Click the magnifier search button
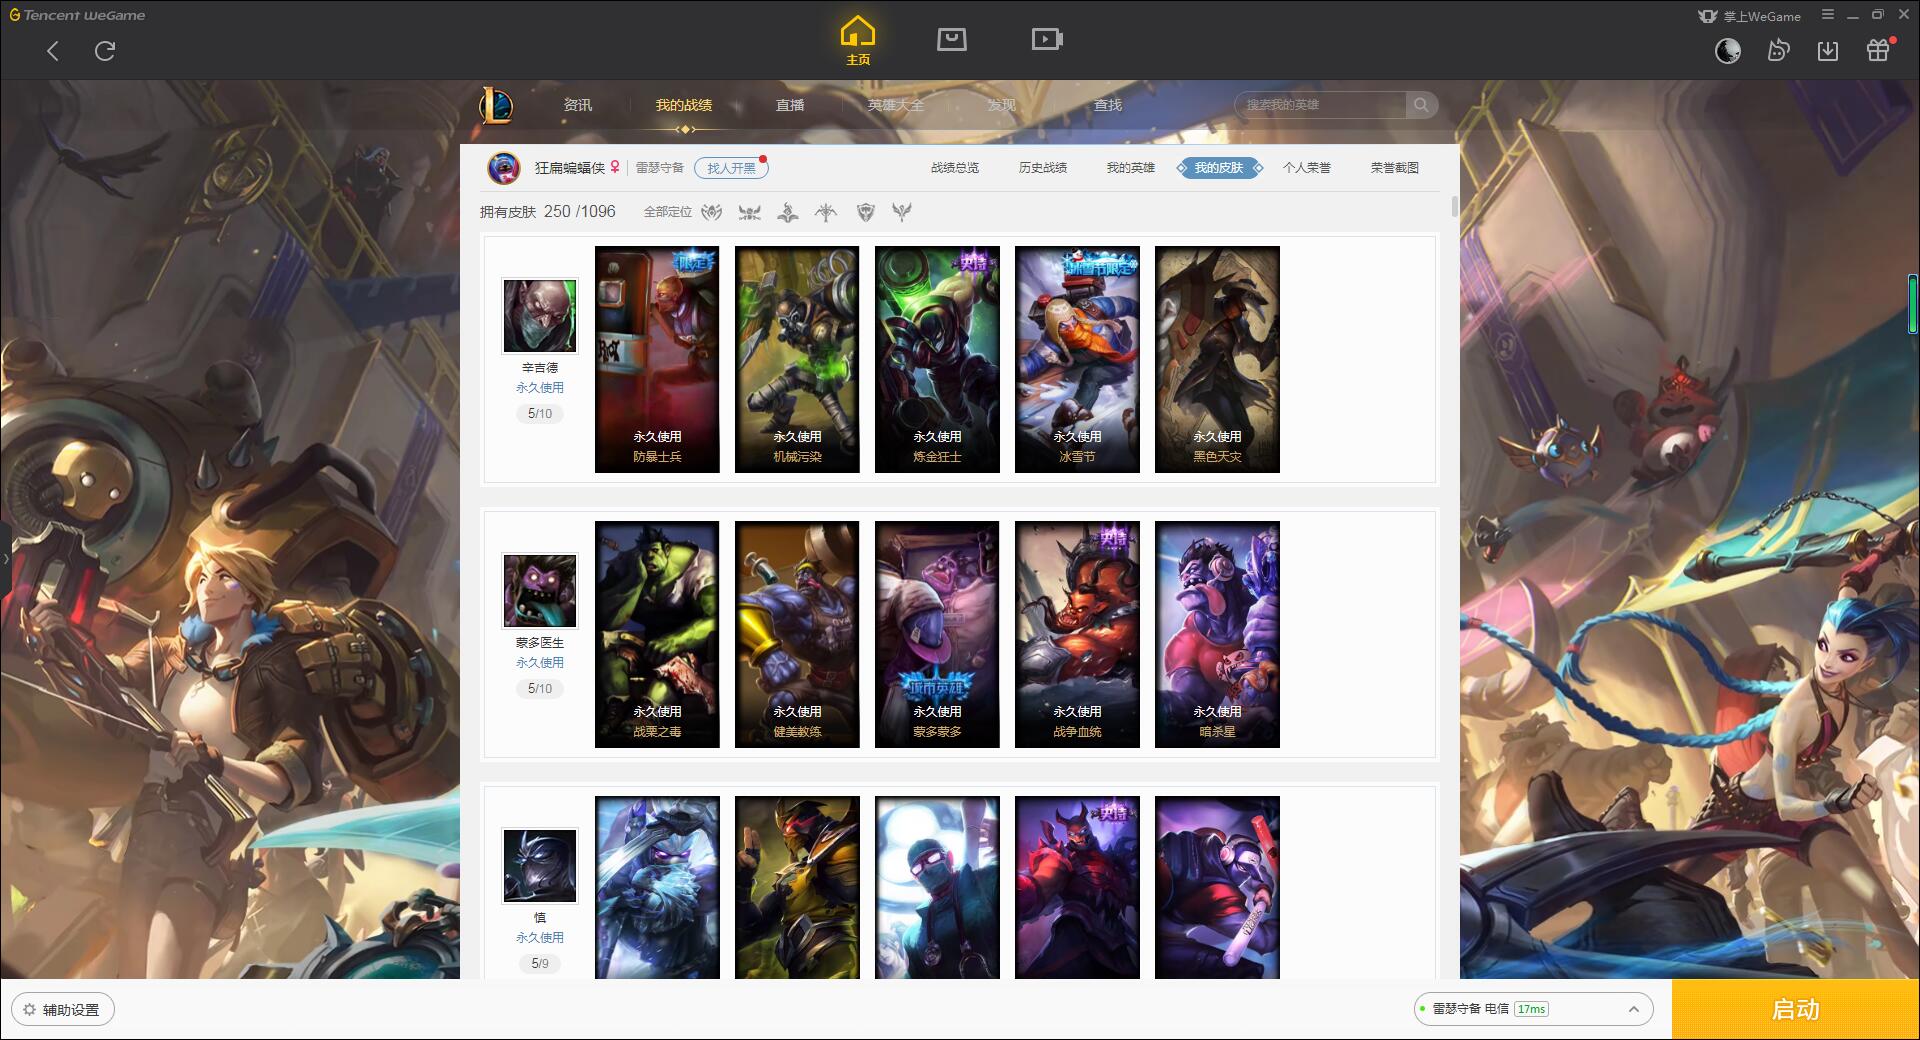Viewport: 1920px width, 1040px height. click(x=1421, y=105)
